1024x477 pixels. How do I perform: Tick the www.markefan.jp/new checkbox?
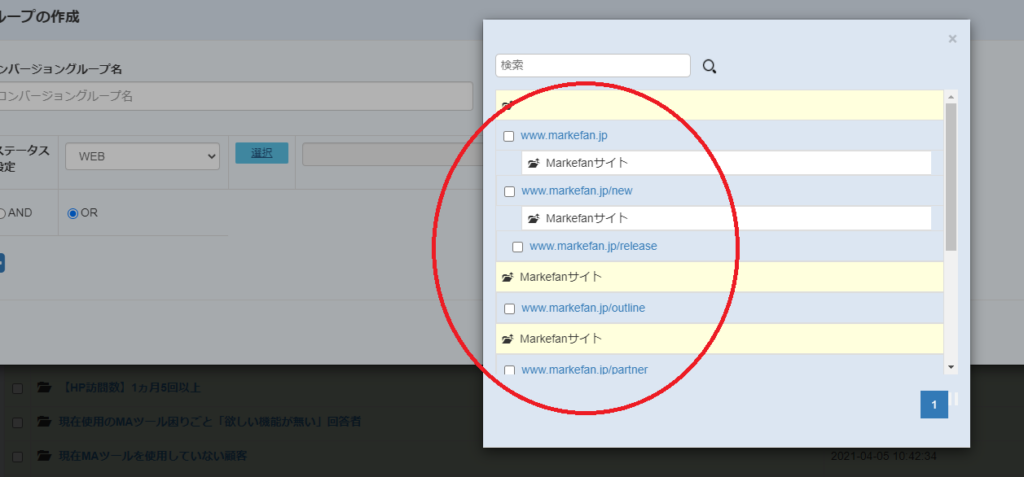point(510,191)
